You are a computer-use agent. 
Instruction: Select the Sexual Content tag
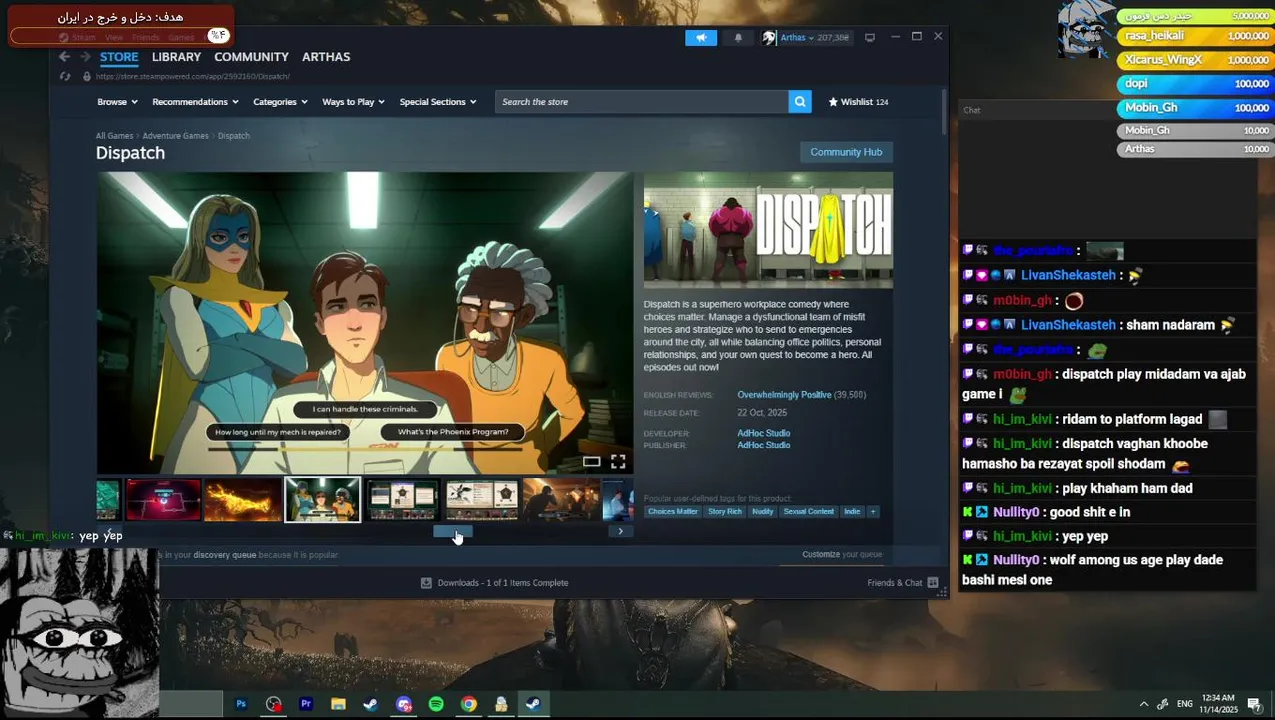point(808,511)
